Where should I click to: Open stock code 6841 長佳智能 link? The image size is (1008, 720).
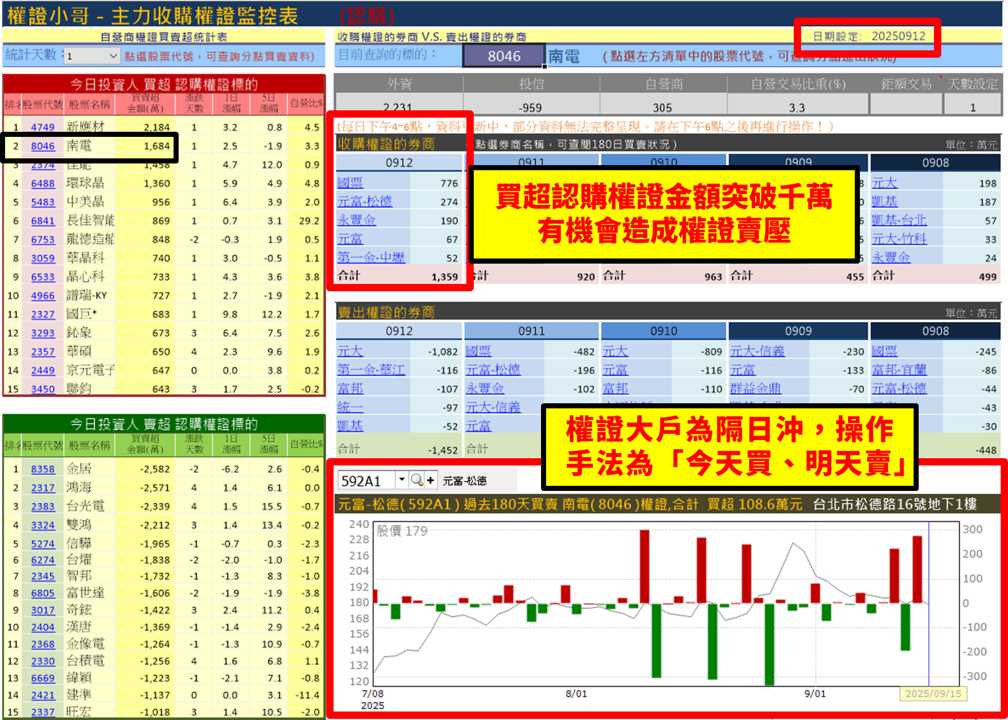coord(42,221)
